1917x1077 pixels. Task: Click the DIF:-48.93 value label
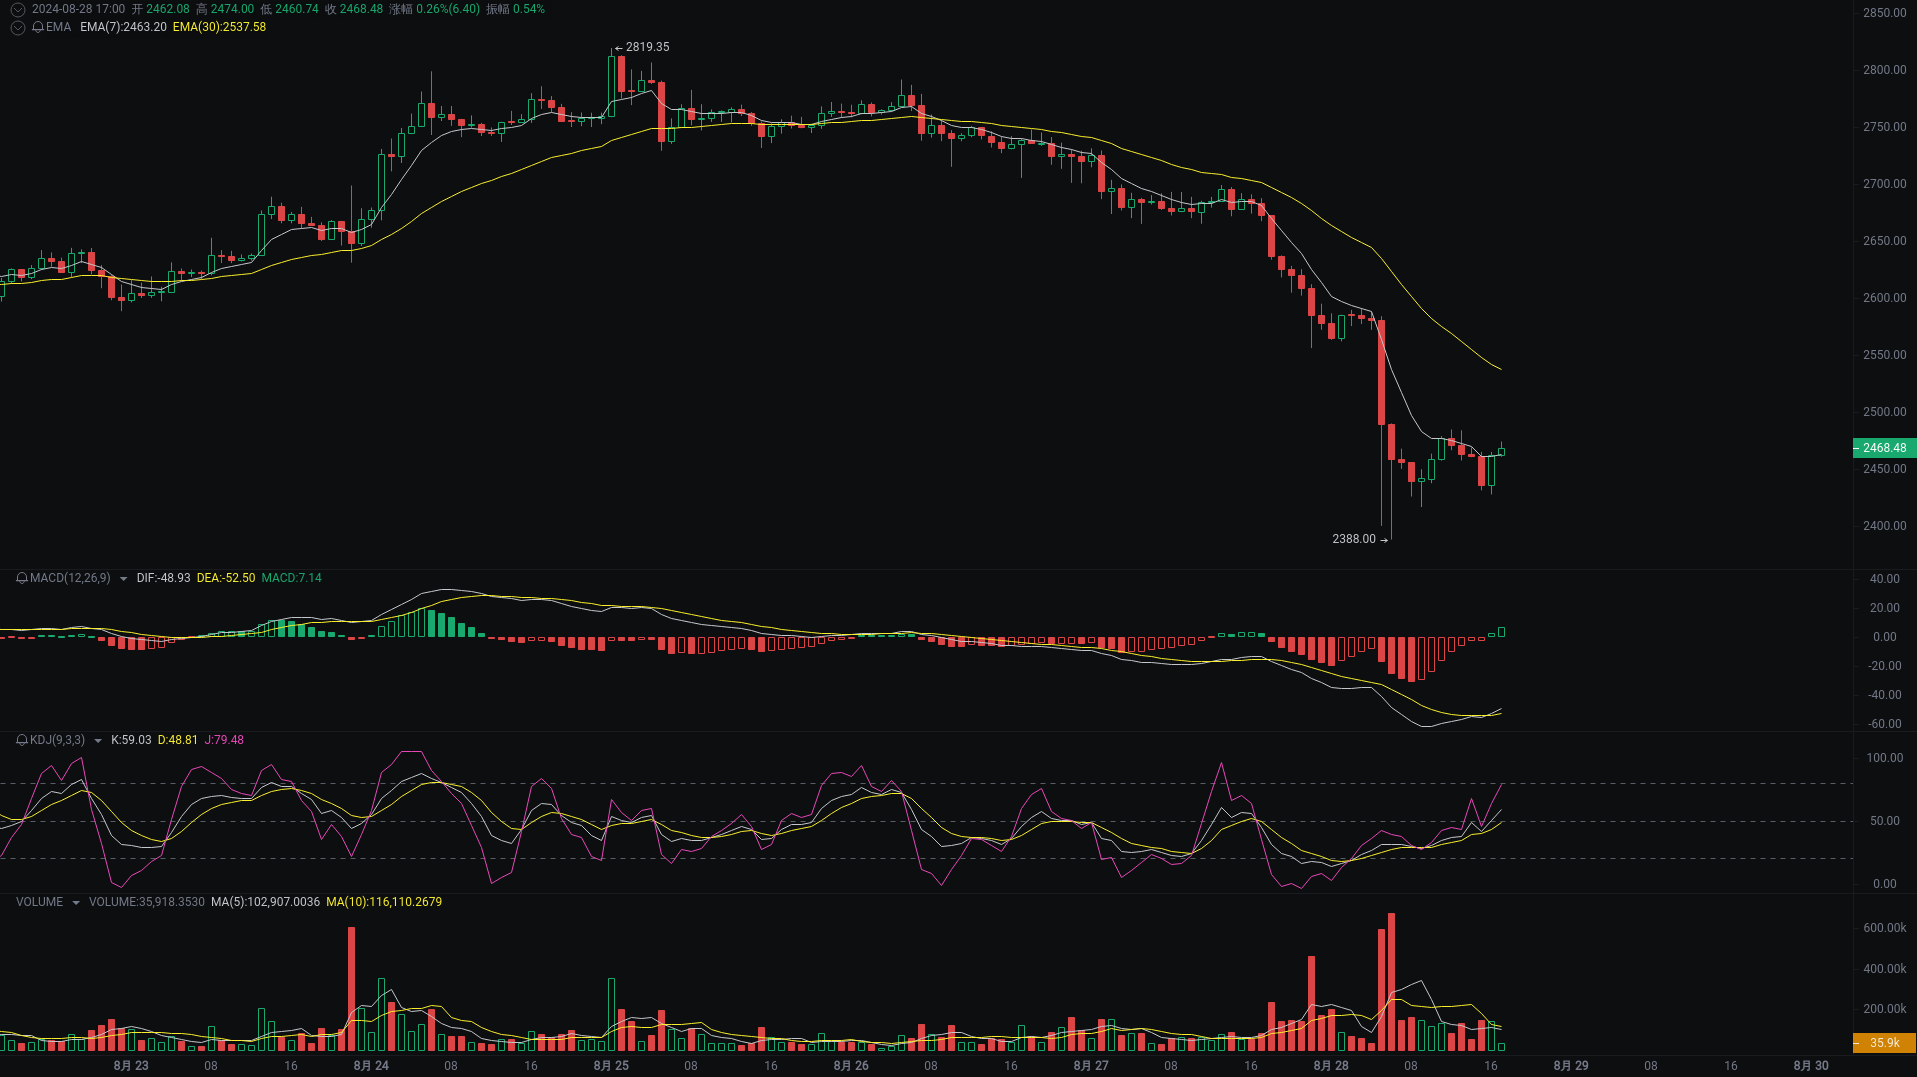(x=163, y=578)
